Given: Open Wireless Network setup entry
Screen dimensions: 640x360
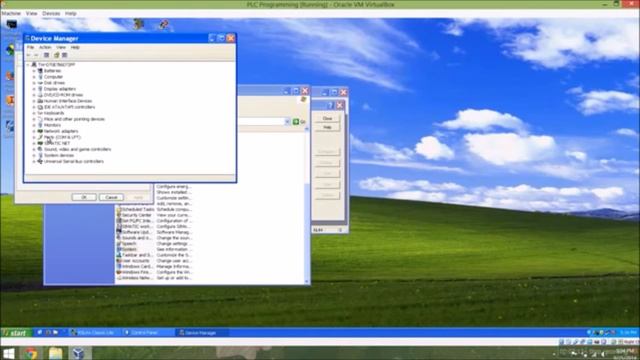Looking at the screenshot, I should point(135,278).
